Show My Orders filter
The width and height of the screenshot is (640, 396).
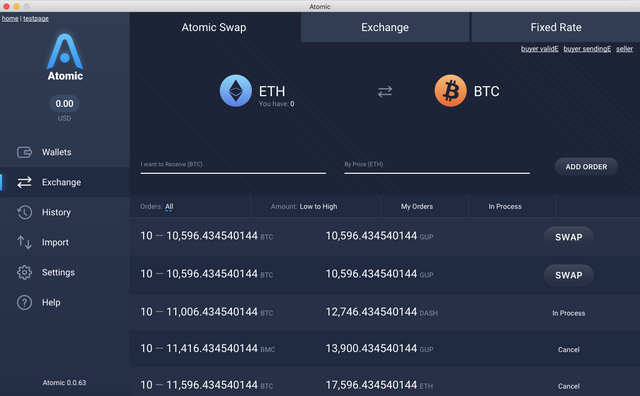(417, 207)
